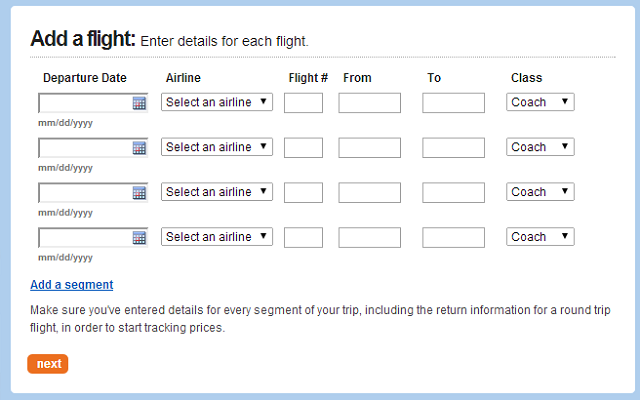Click the Add a segment link

pyautogui.click(x=72, y=284)
